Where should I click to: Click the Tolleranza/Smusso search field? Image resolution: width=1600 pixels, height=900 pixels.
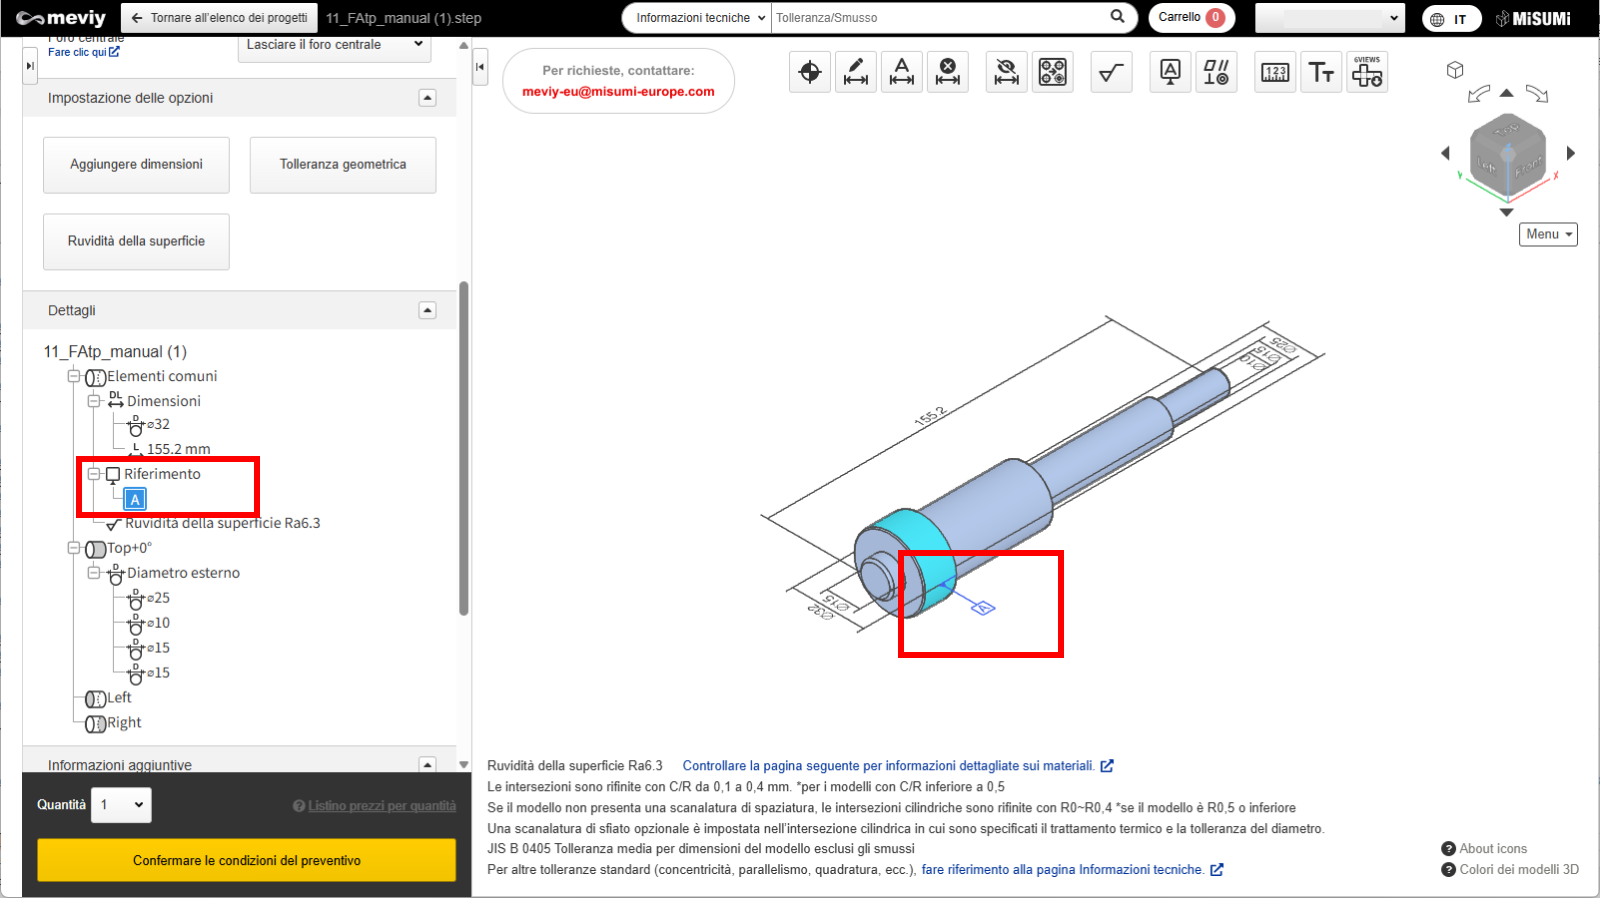tap(940, 18)
